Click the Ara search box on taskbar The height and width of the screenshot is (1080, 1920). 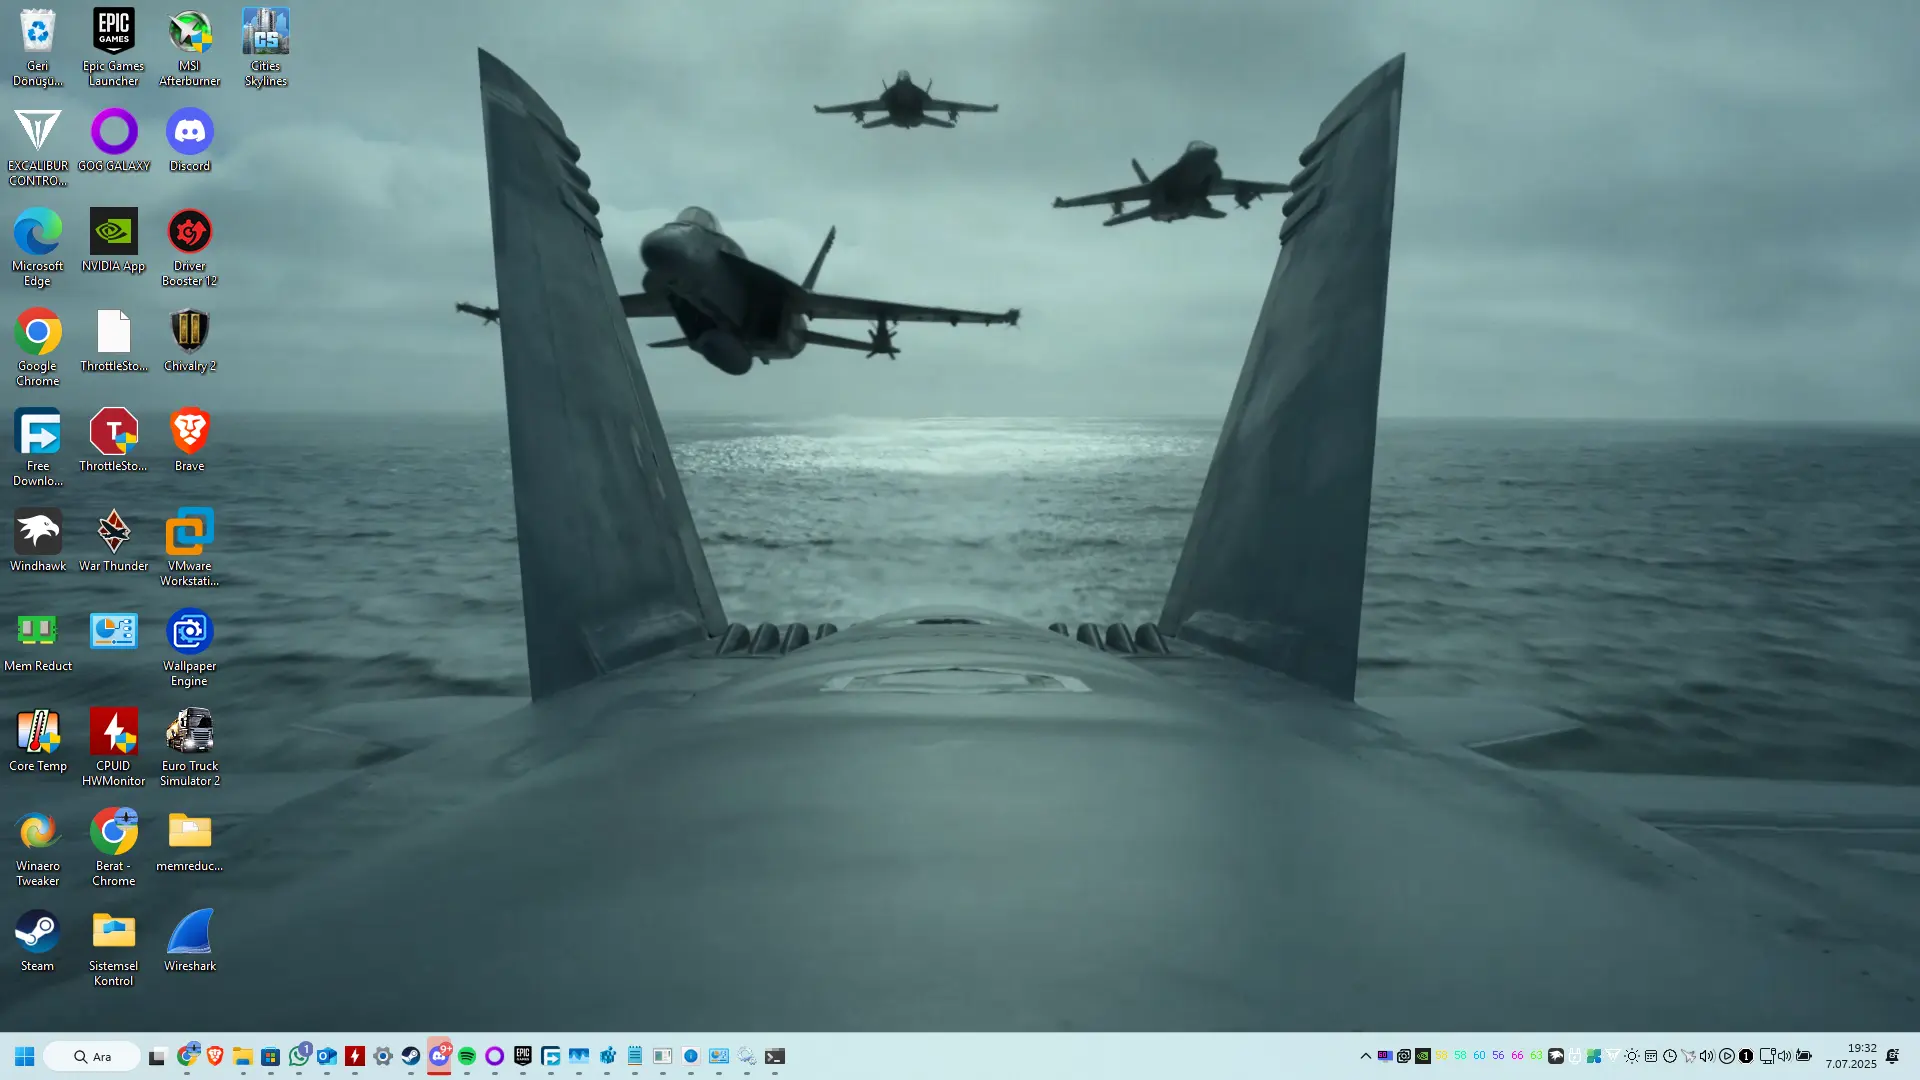pos(92,1056)
